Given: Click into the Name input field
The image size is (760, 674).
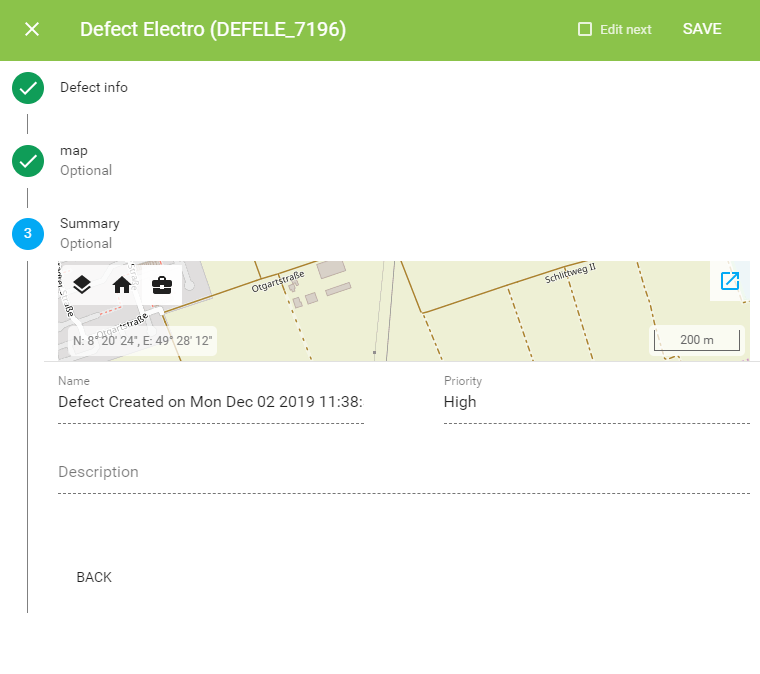Looking at the screenshot, I should coord(211,402).
